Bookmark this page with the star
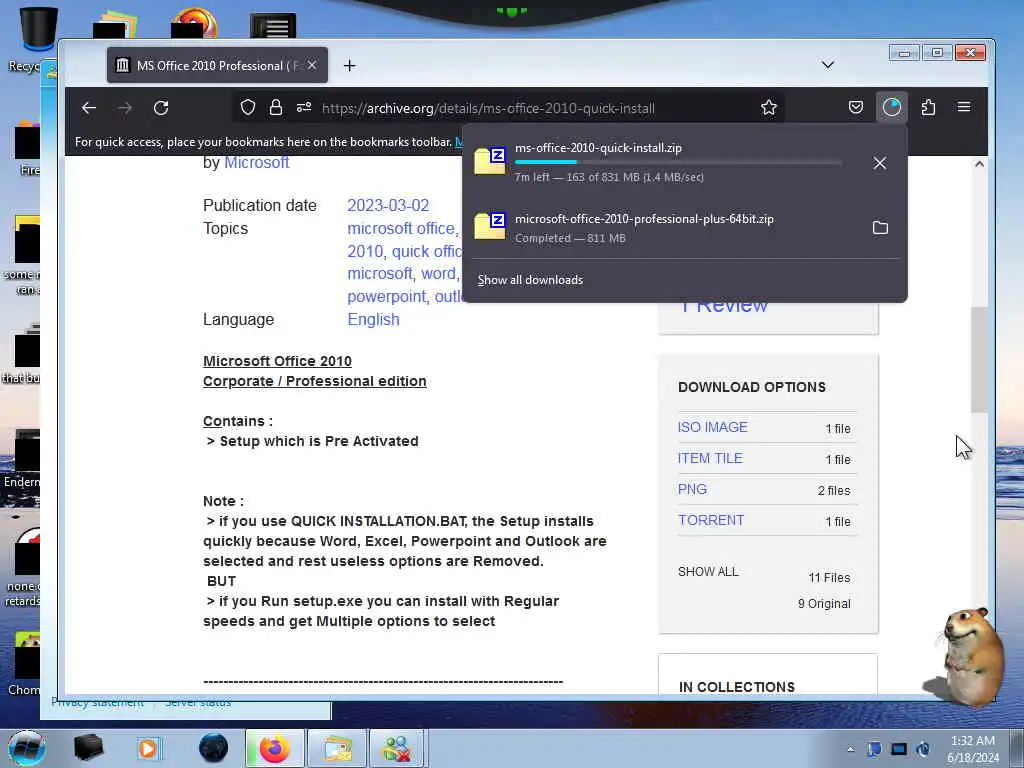Viewport: 1024px width, 768px height. [x=769, y=108]
